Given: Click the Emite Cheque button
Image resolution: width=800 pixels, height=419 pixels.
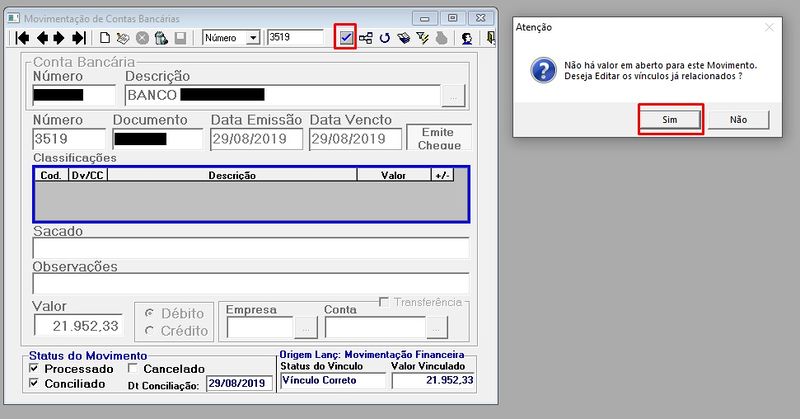Looking at the screenshot, I should (x=439, y=137).
